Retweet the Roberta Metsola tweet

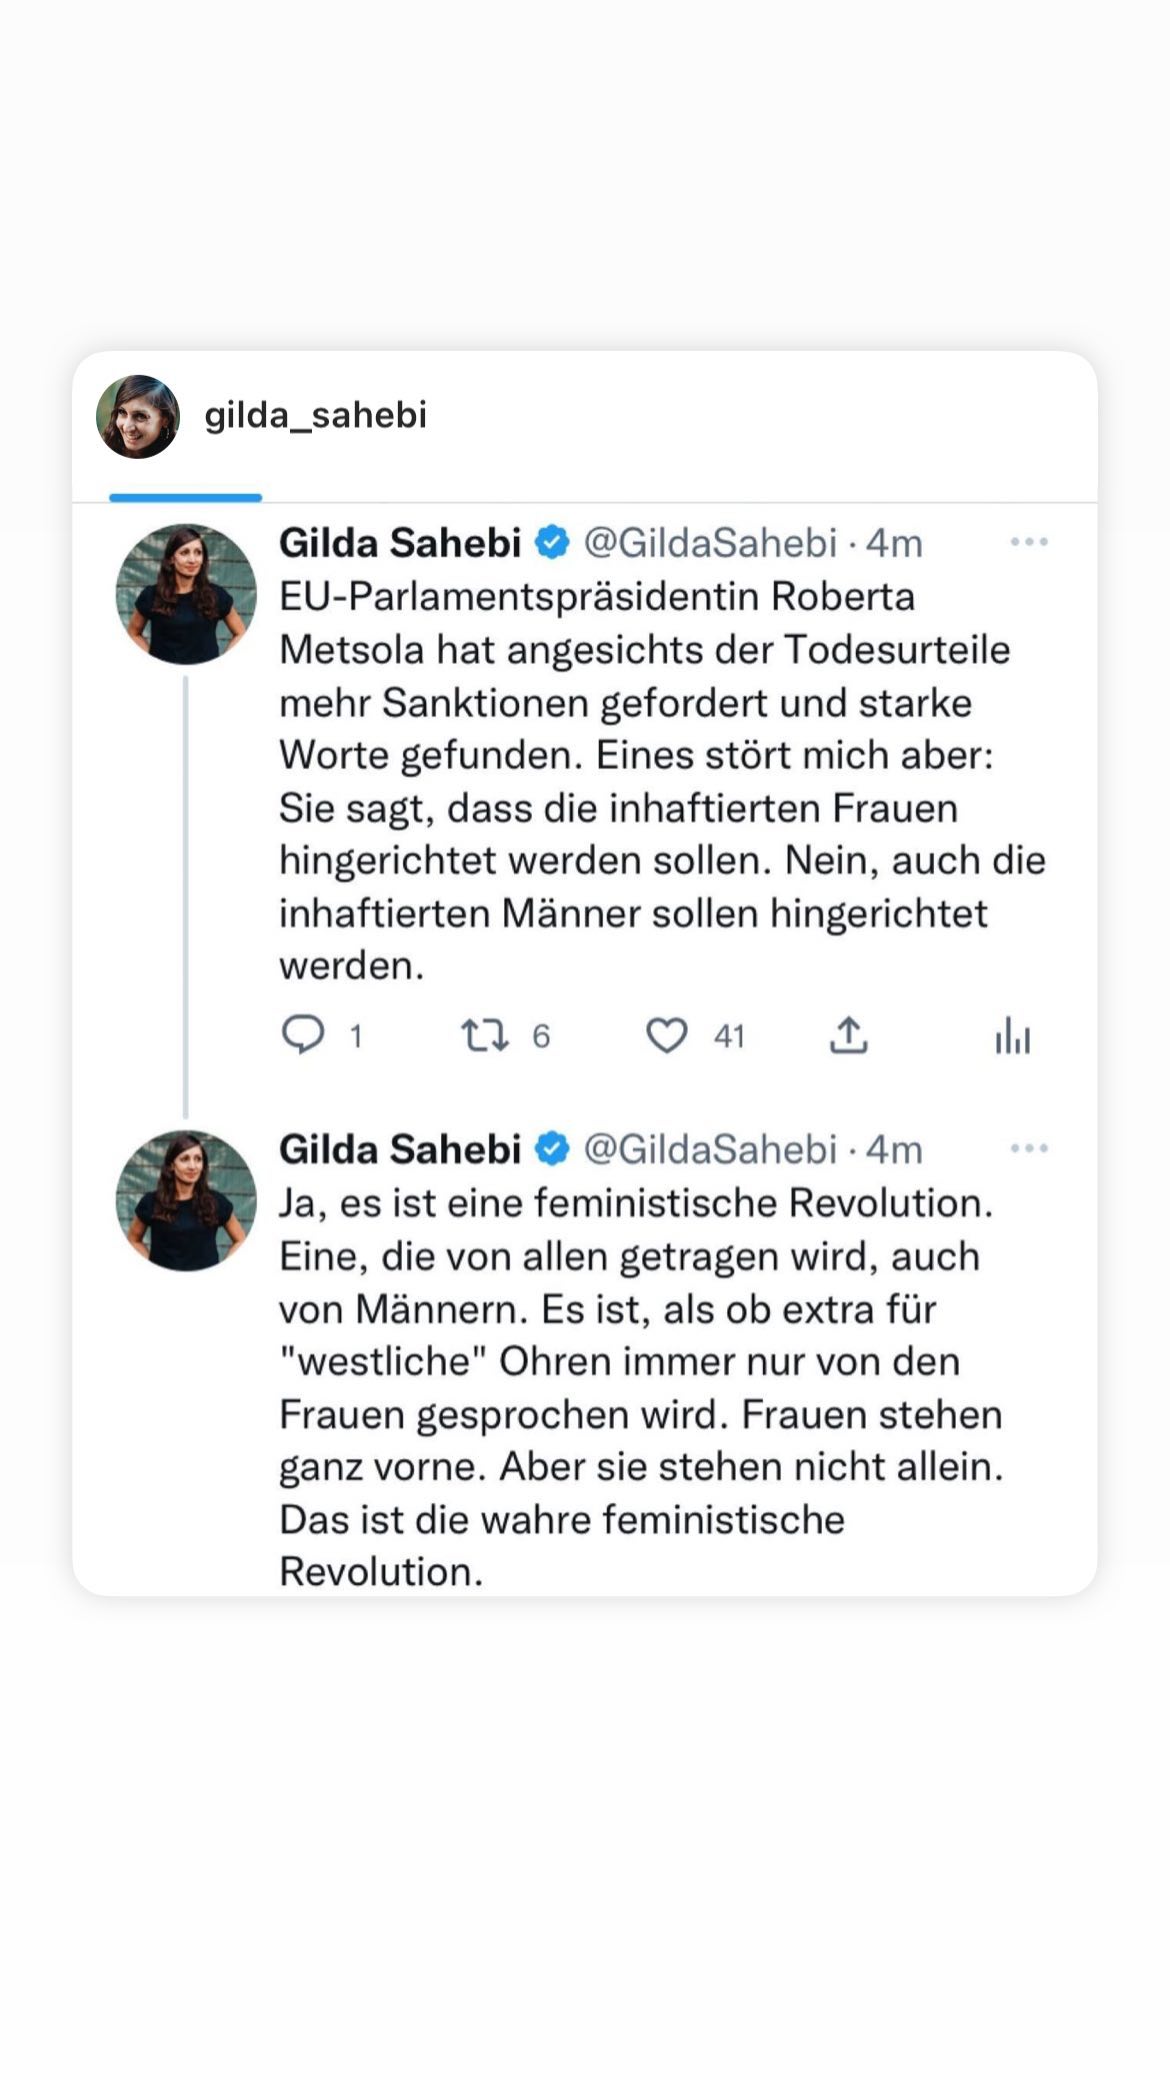(484, 1035)
